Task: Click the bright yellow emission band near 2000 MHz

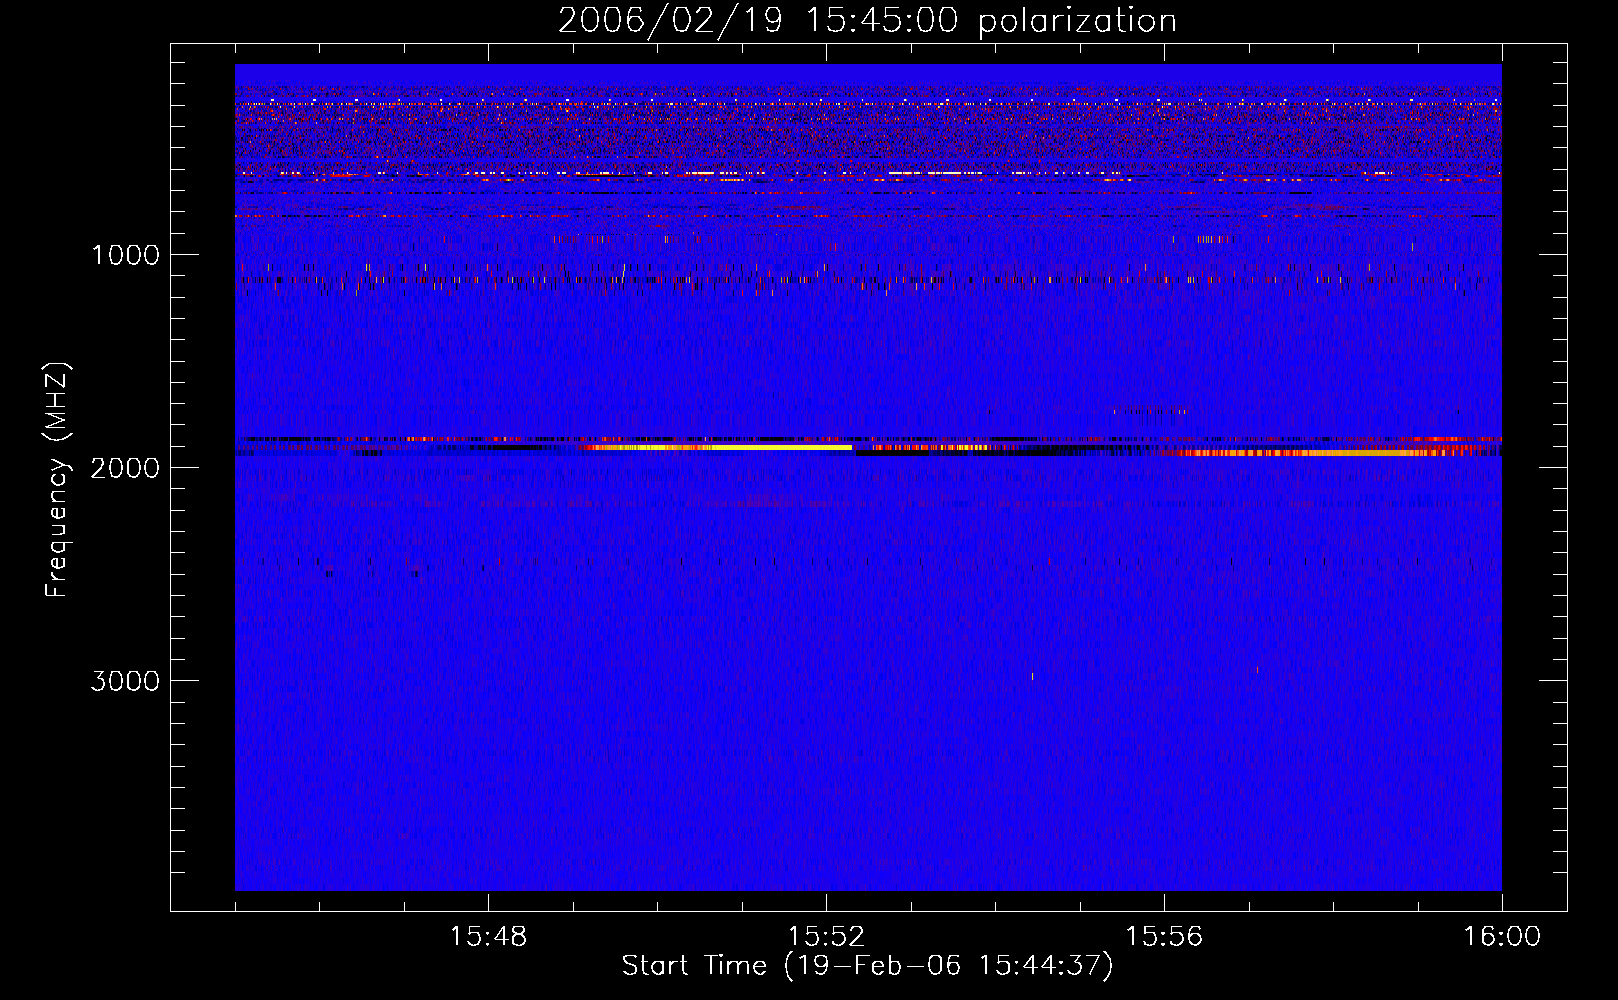Action: pos(716,447)
